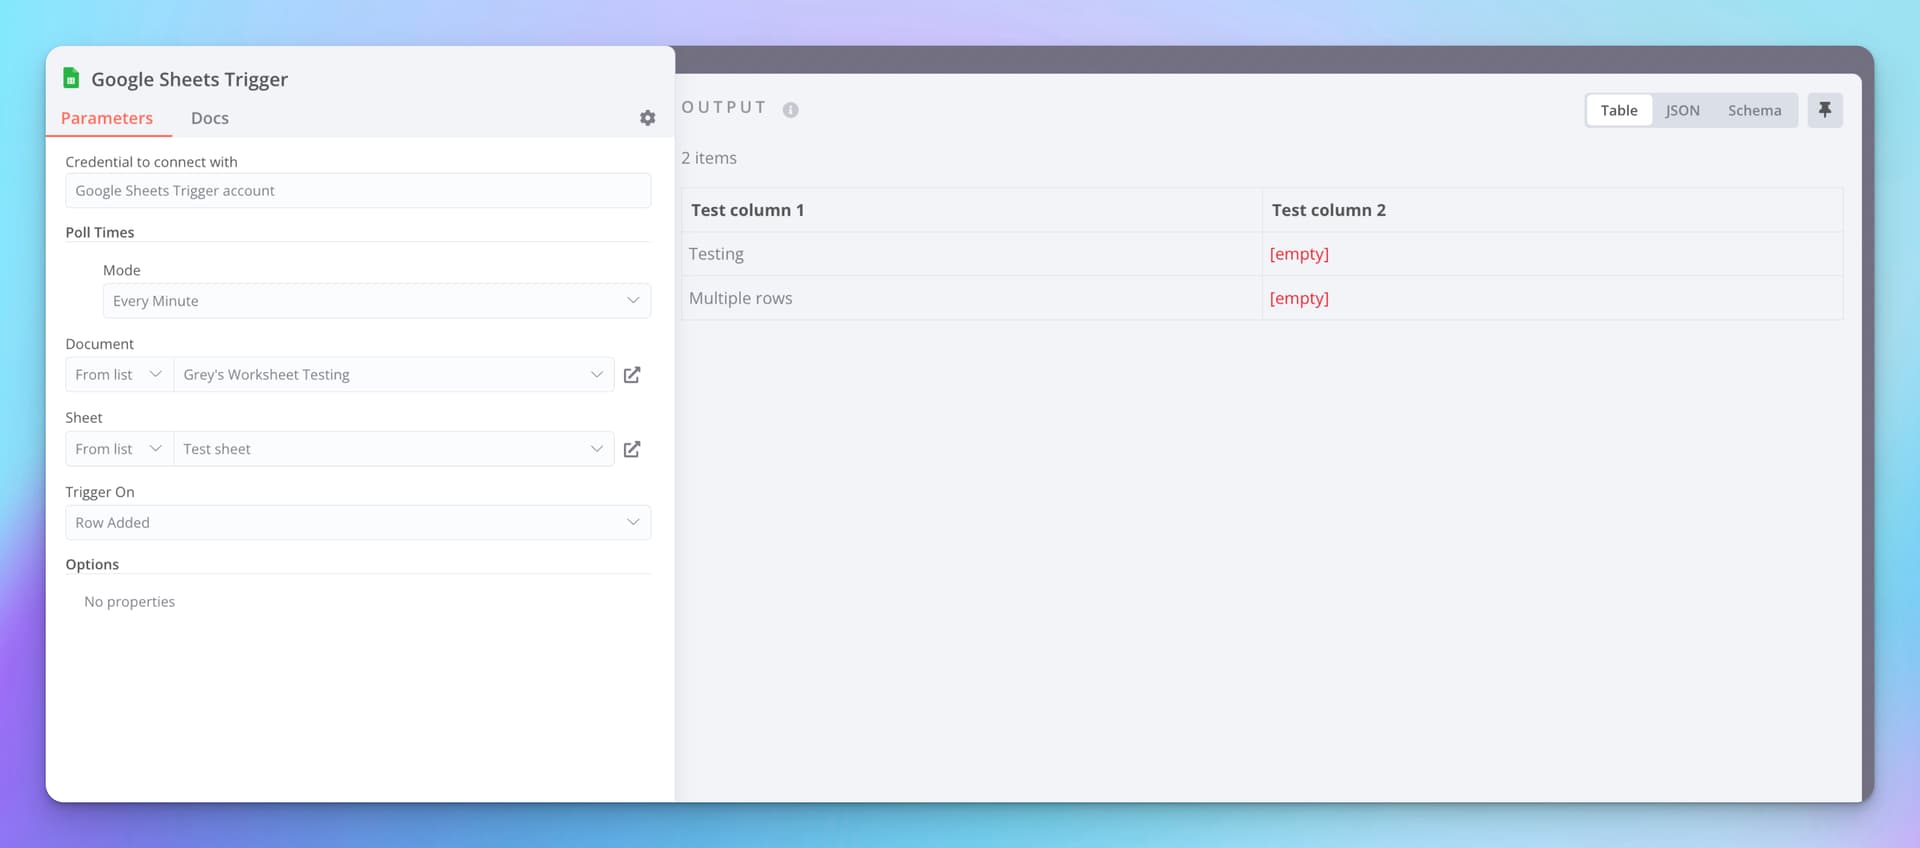Select the Table output view
This screenshot has height=848, width=1920.
point(1619,110)
